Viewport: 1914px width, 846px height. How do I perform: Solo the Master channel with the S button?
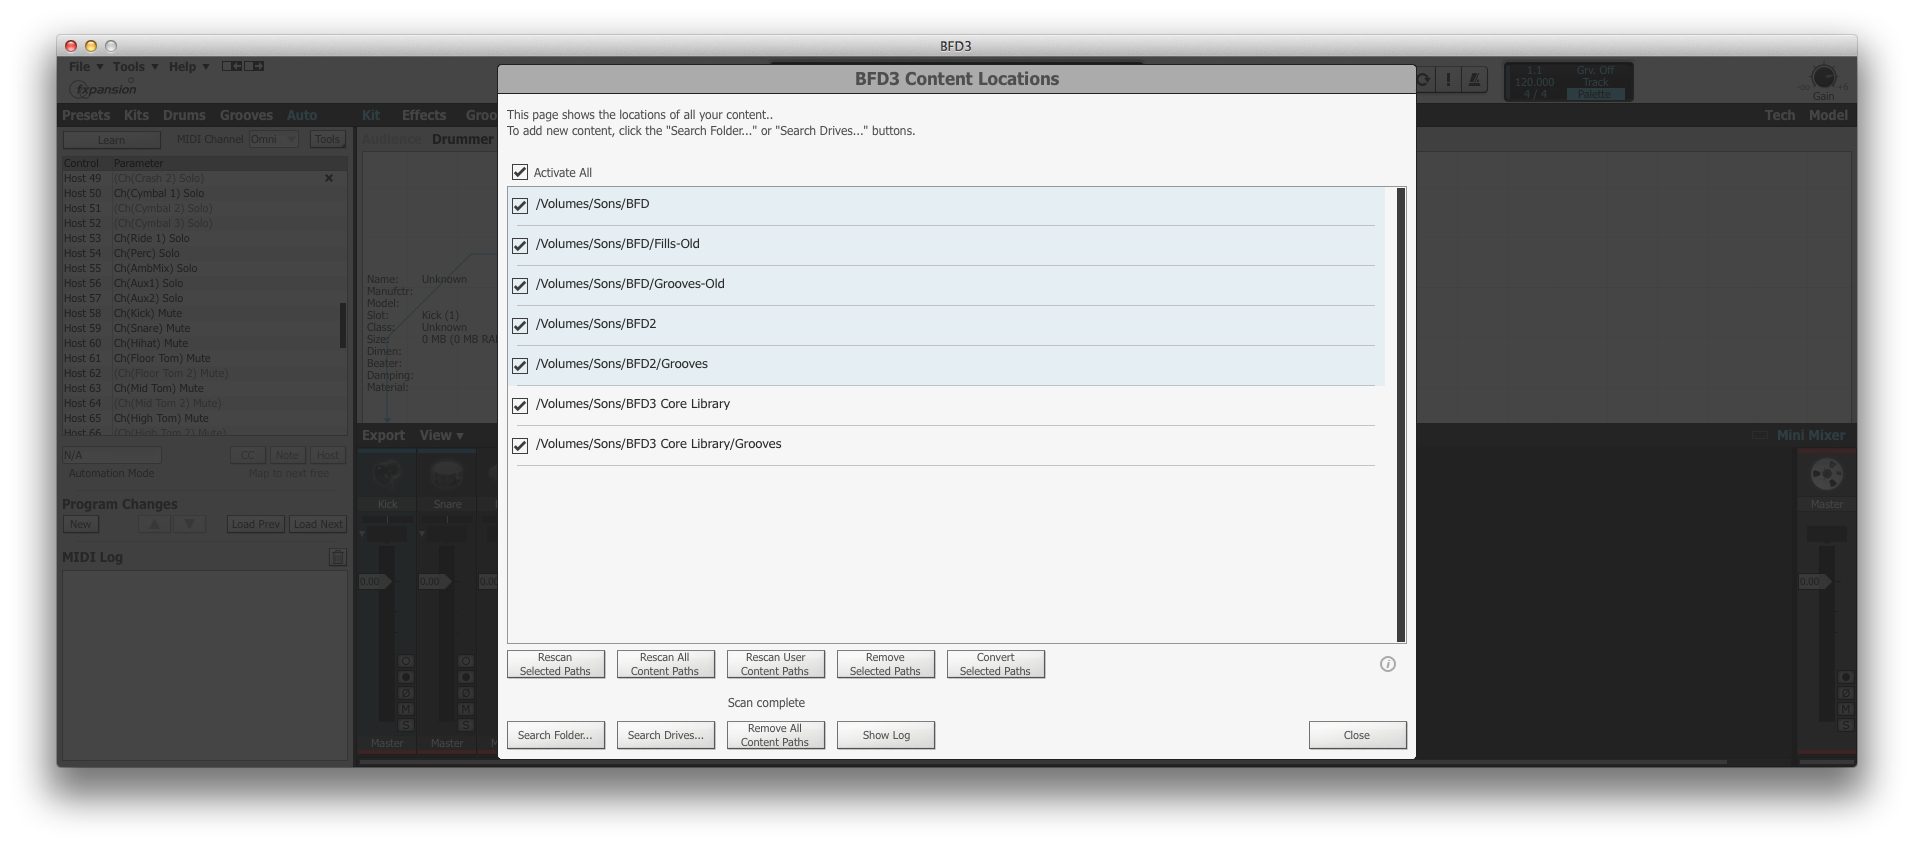[1846, 725]
